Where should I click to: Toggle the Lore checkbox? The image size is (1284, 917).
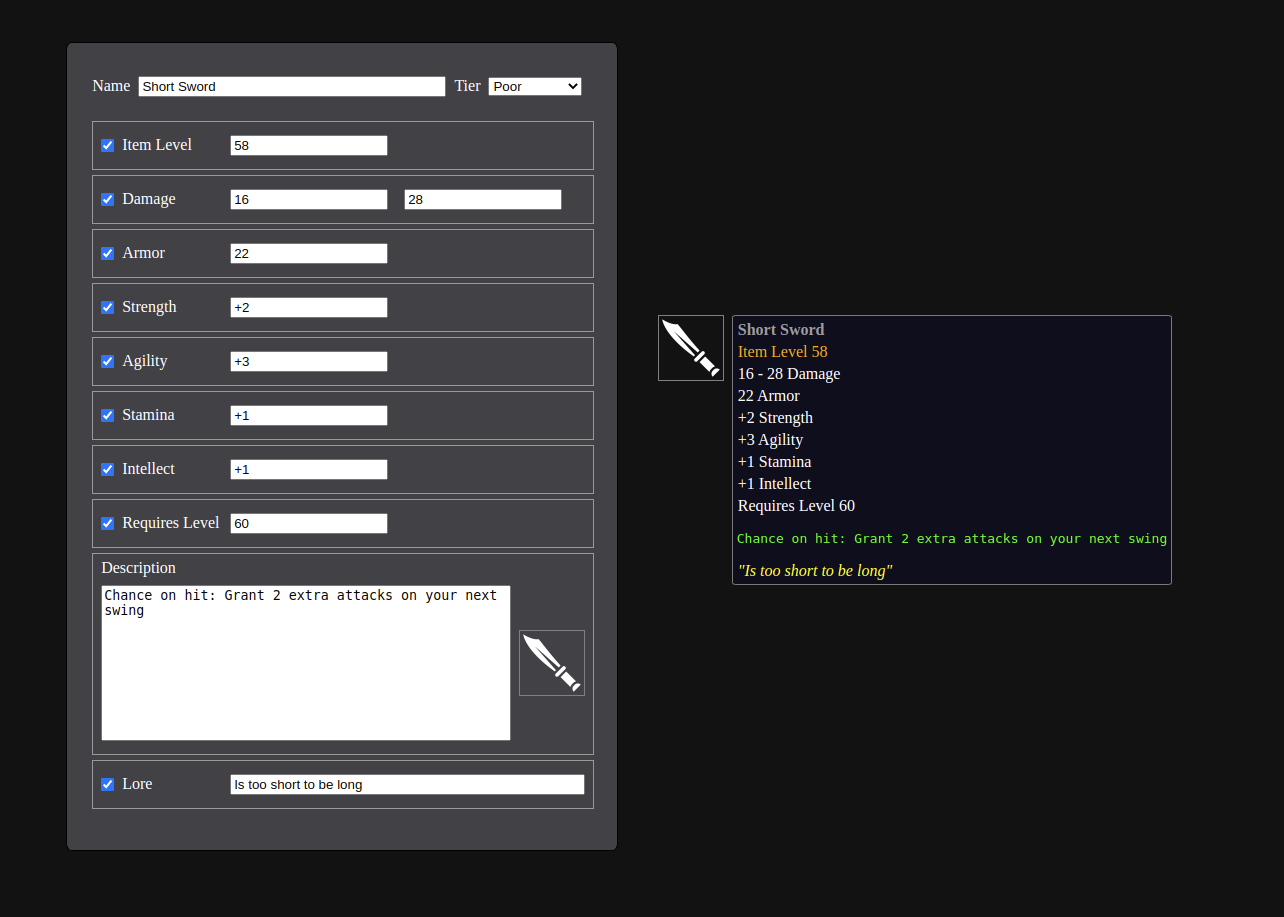(x=108, y=785)
